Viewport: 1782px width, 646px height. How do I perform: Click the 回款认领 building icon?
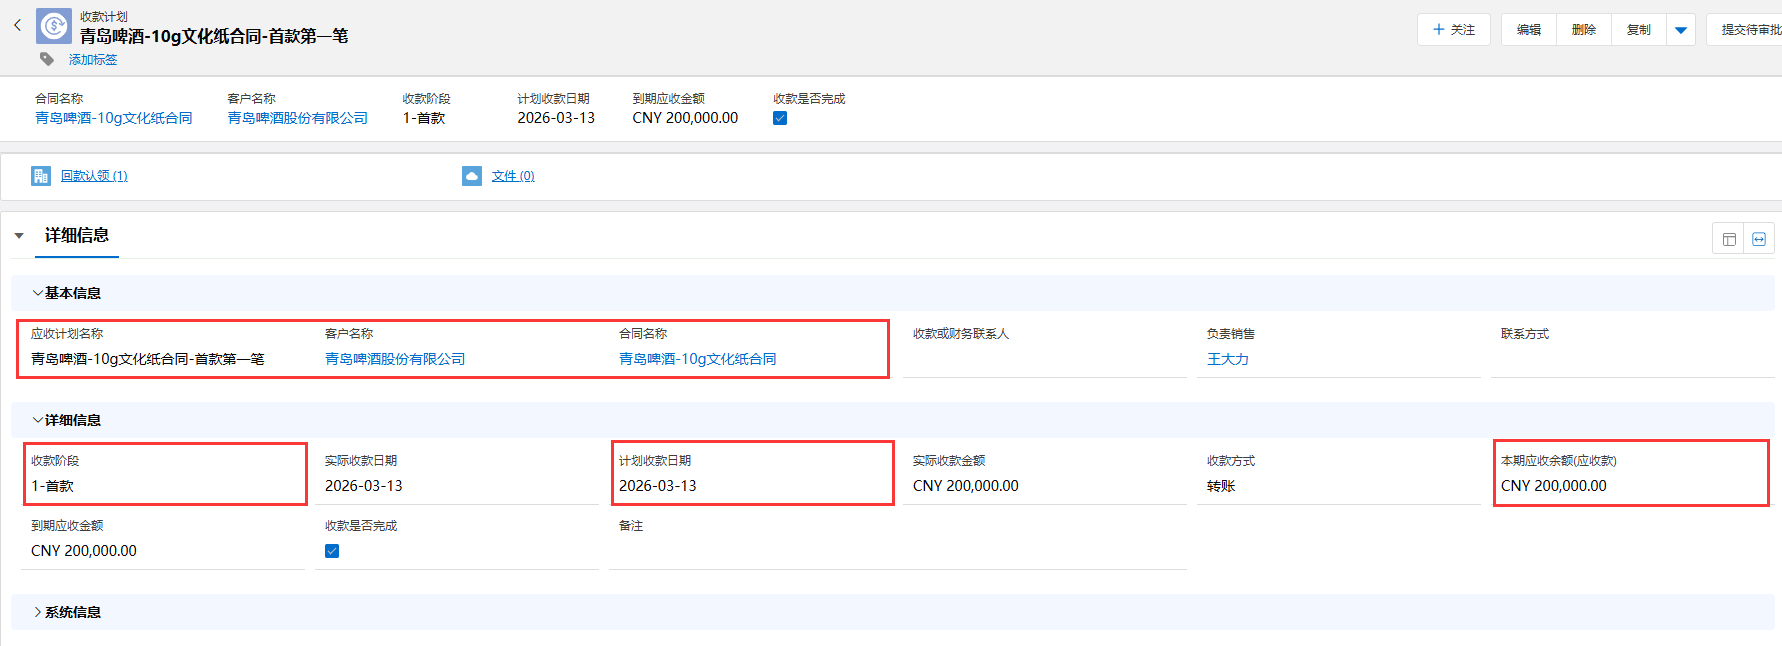click(x=41, y=176)
